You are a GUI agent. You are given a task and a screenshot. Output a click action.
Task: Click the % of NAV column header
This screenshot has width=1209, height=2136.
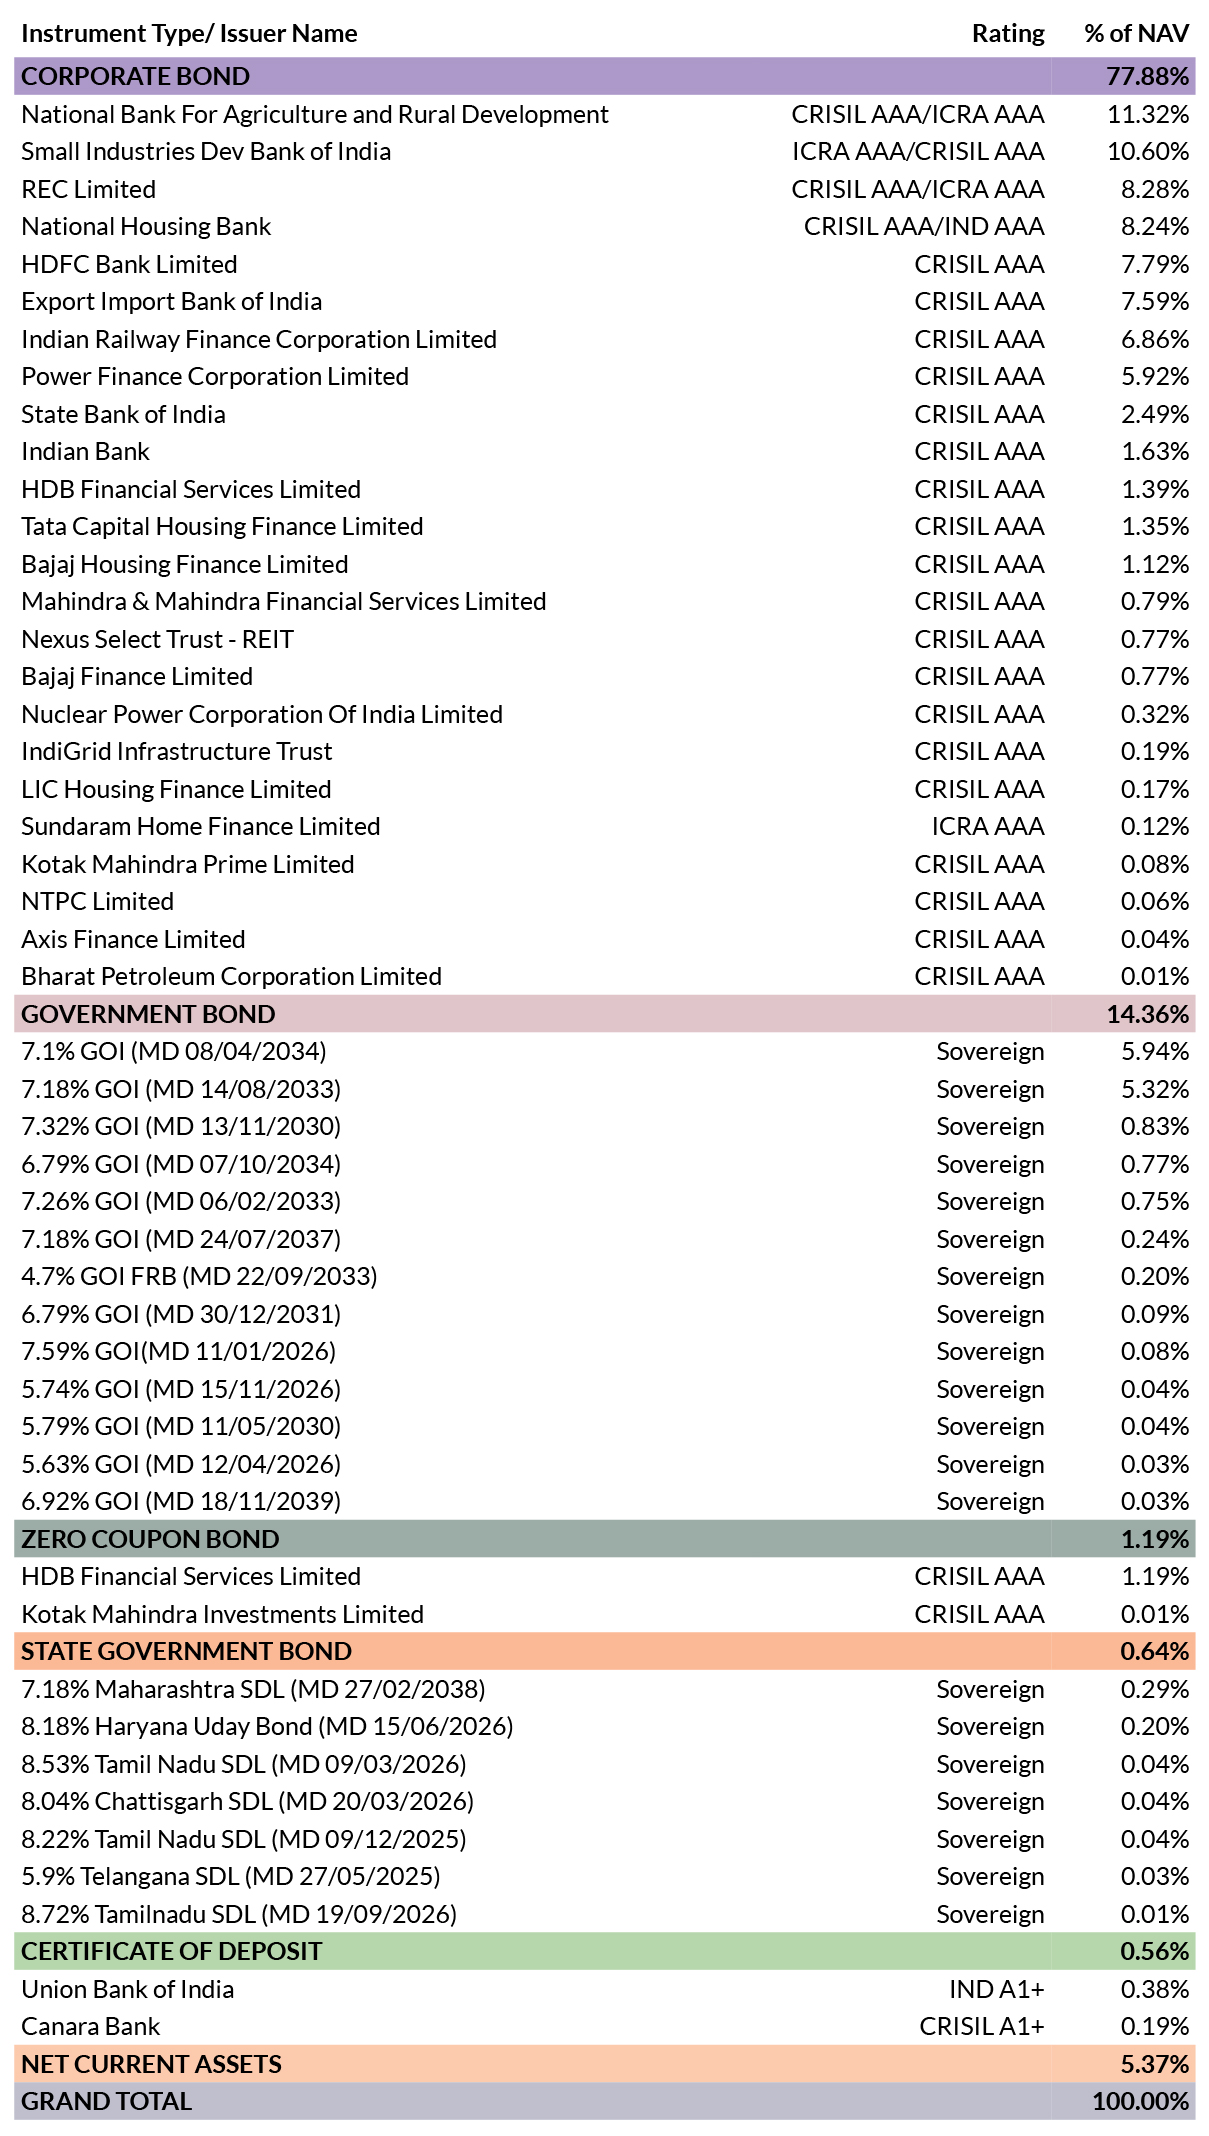click(x=1137, y=33)
